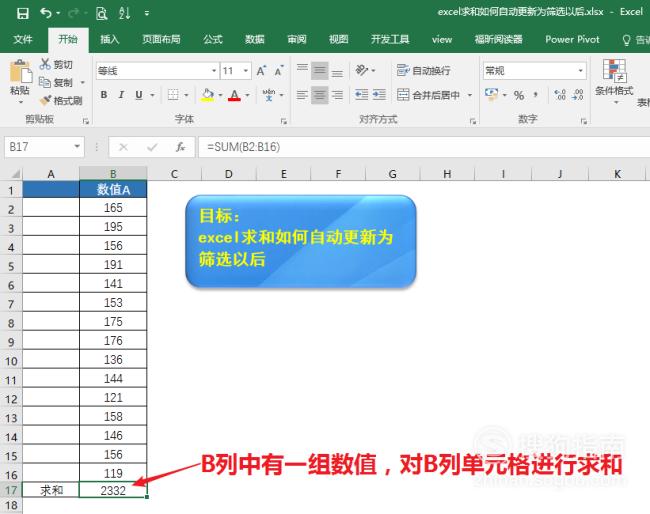Image resolution: width=650 pixels, height=514 pixels.
Task: Open the Underline style dropdown arrow
Action: tap(152, 95)
